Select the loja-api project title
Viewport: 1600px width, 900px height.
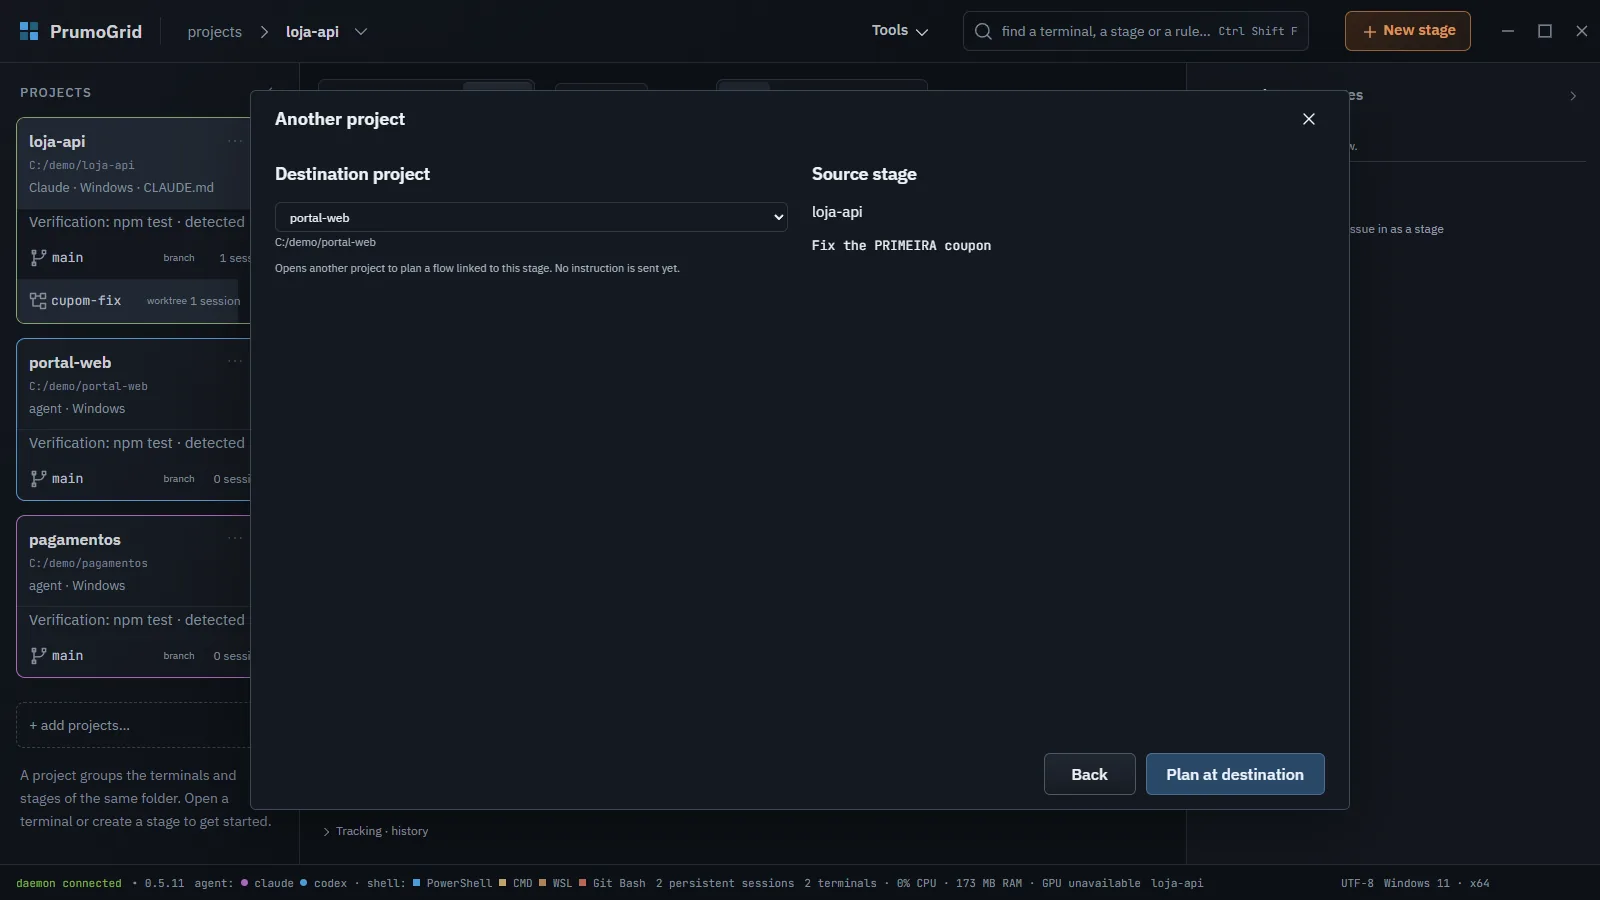click(x=57, y=141)
